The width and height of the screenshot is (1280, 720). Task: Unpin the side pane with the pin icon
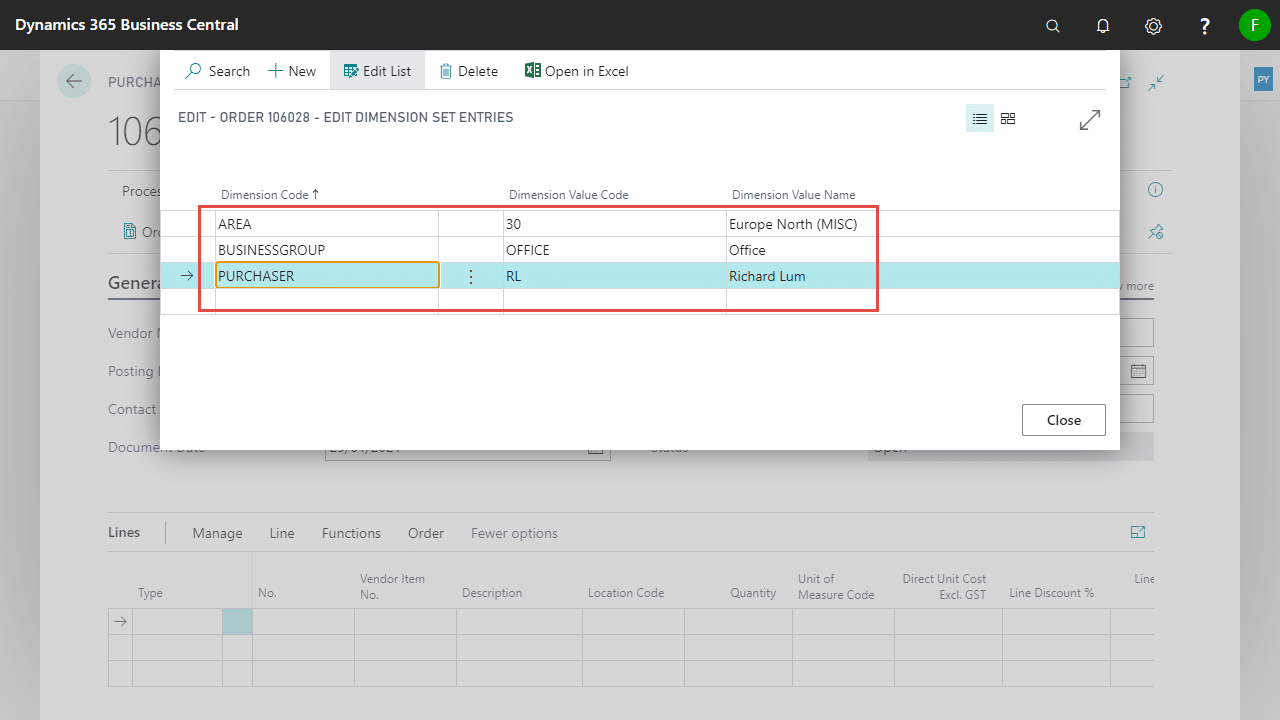coord(1155,232)
